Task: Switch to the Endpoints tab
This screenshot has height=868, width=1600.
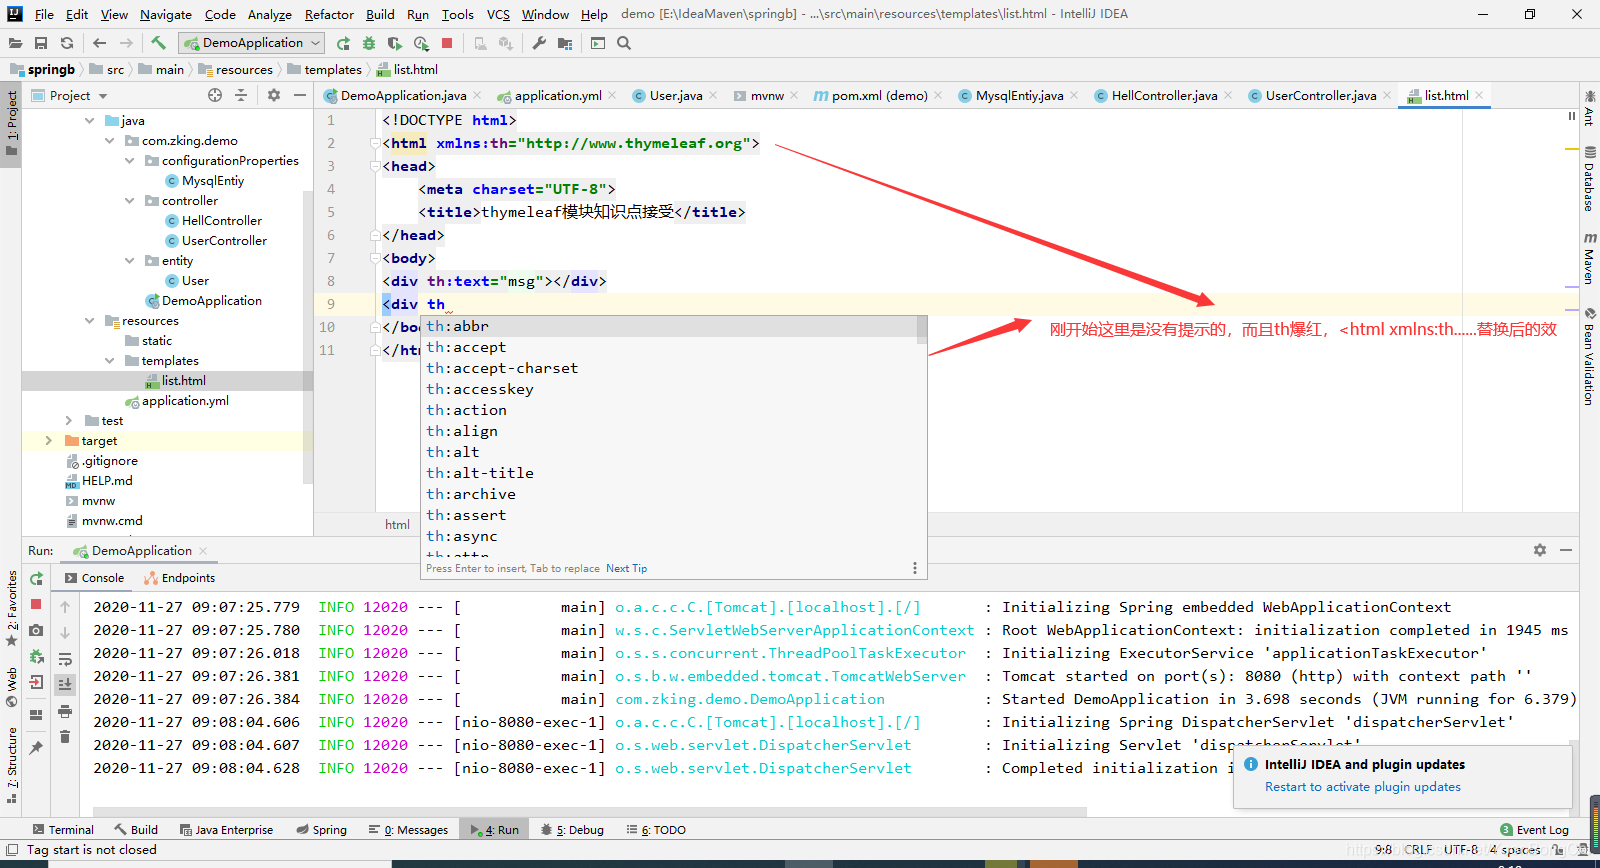Action: tap(179, 578)
